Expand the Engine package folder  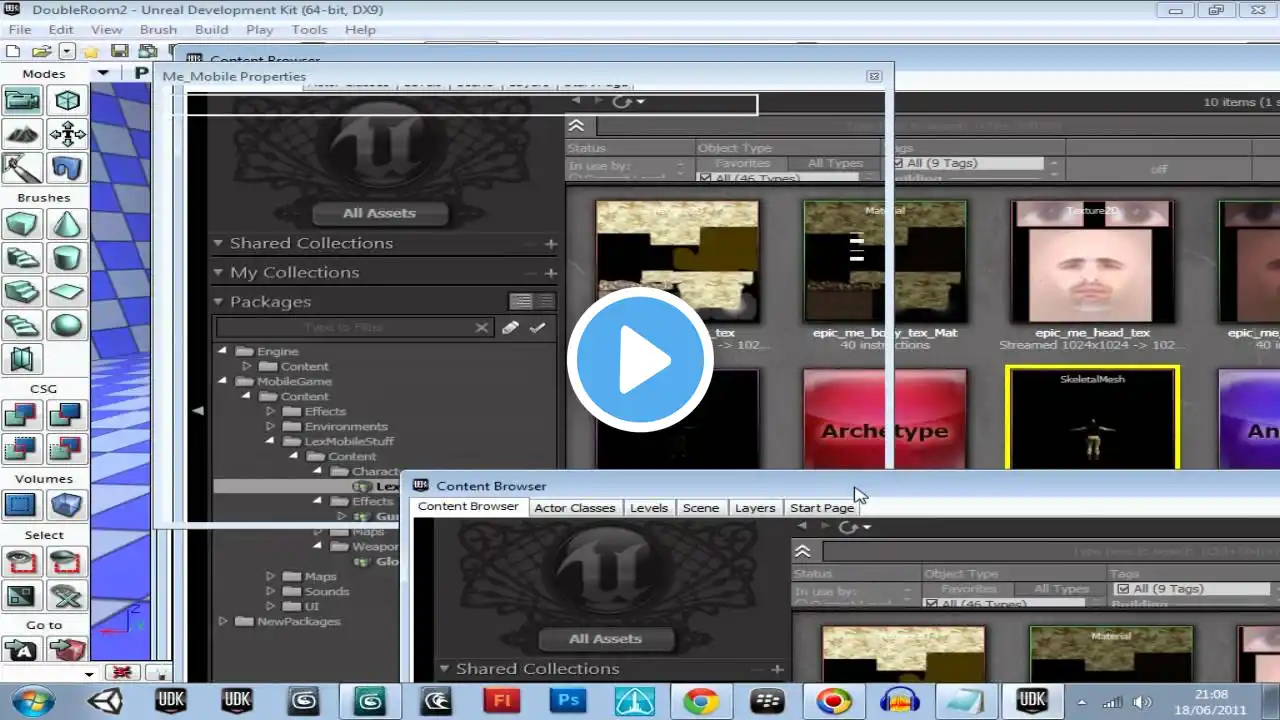(222, 351)
